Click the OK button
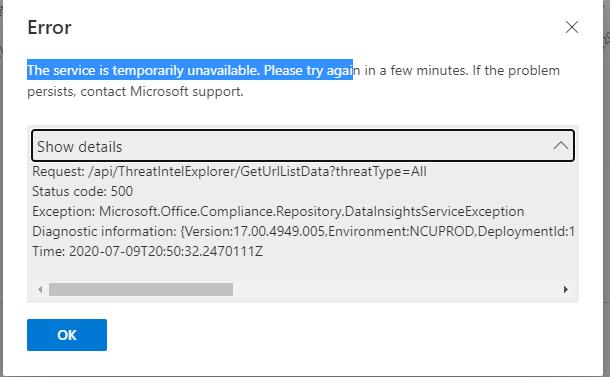 [x=67, y=335]
